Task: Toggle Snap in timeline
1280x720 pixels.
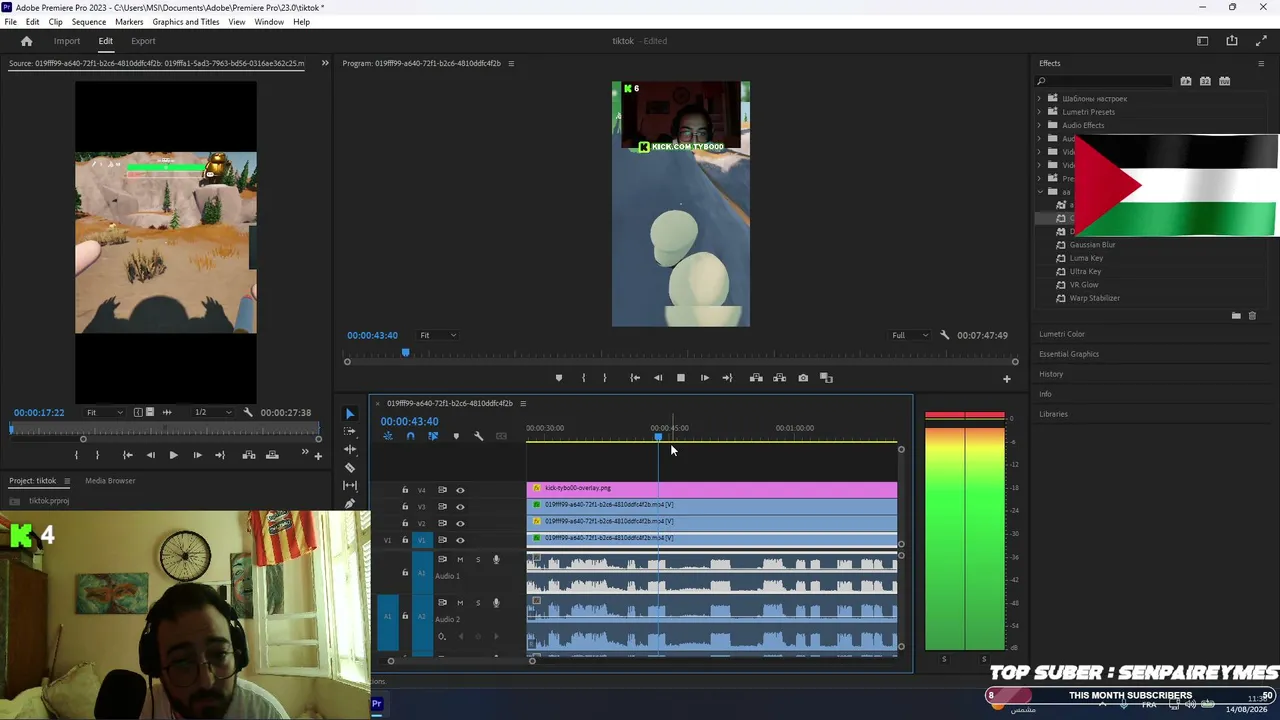Action: tap(410, 436)
